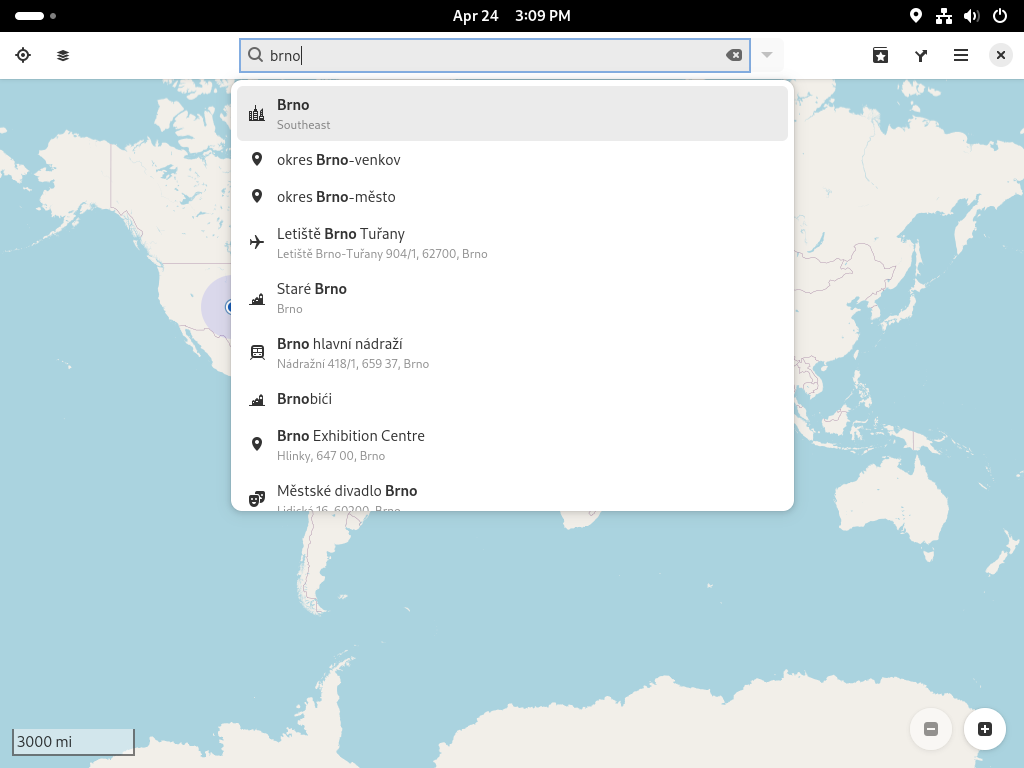Click the town icon beside Staré Brno
Screen dimensions: 1024x768
pos(257,298)
